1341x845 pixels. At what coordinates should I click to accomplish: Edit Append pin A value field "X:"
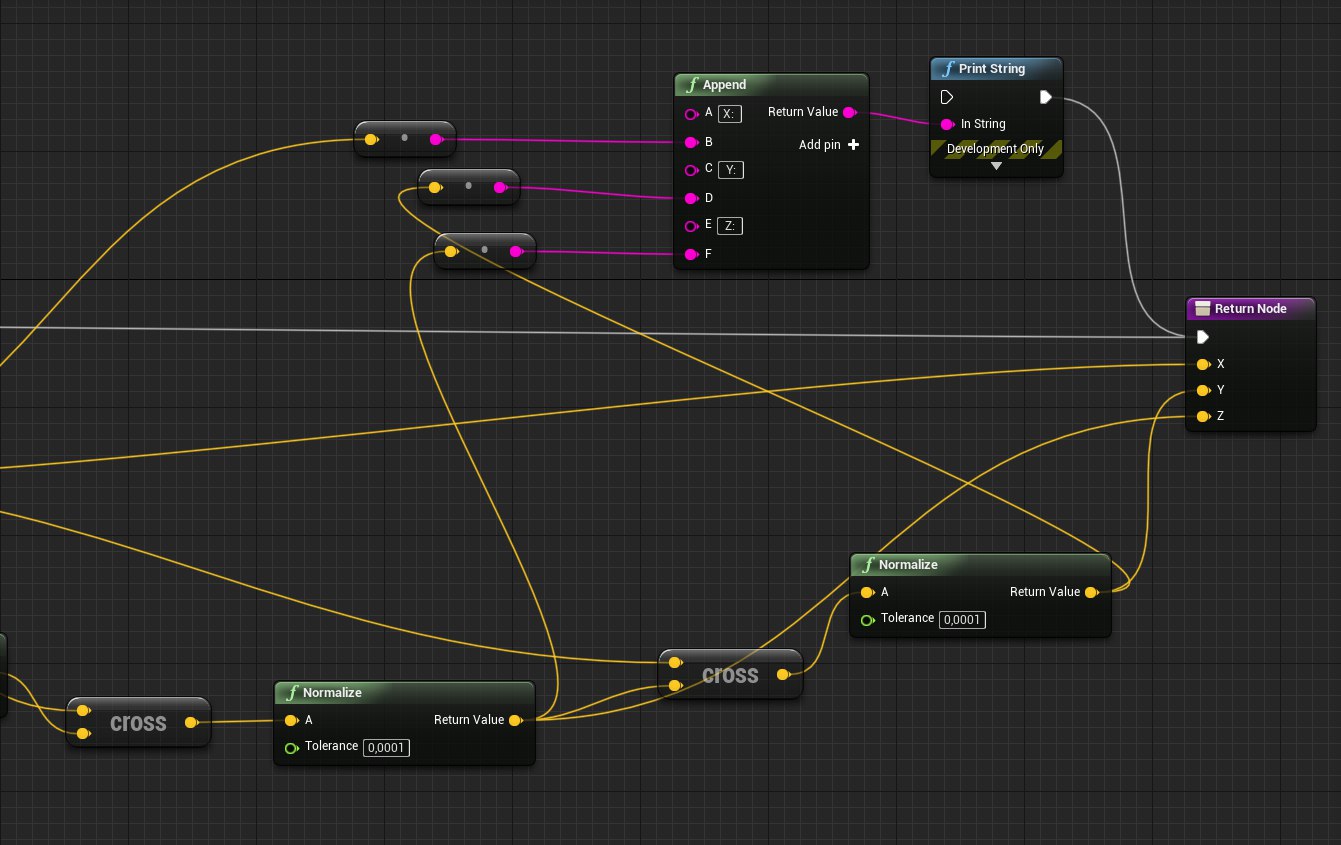[730, 114]
